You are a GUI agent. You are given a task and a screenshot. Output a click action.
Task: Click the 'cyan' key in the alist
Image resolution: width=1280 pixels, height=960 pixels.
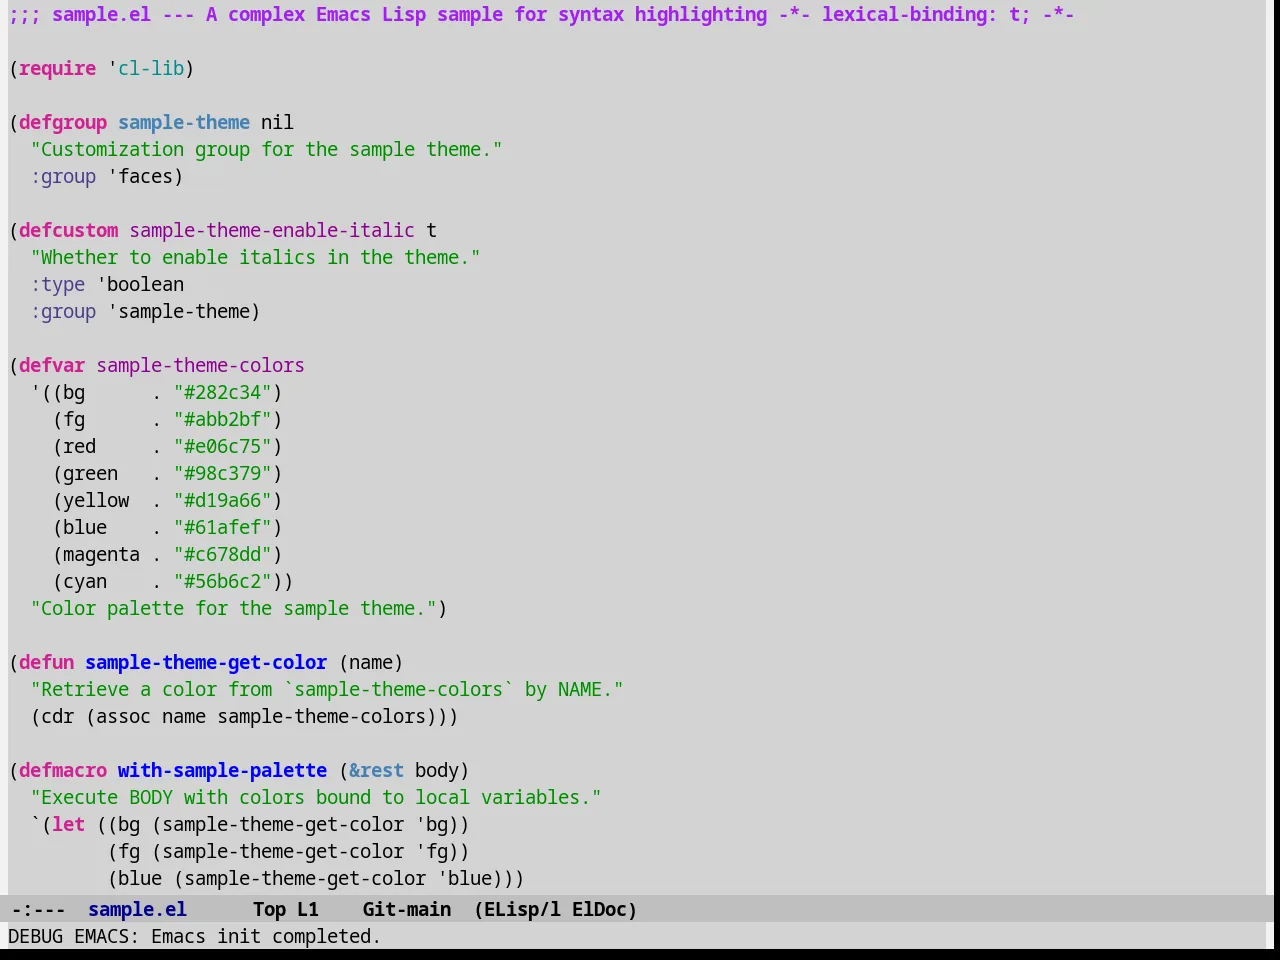(x=85, y=581)
